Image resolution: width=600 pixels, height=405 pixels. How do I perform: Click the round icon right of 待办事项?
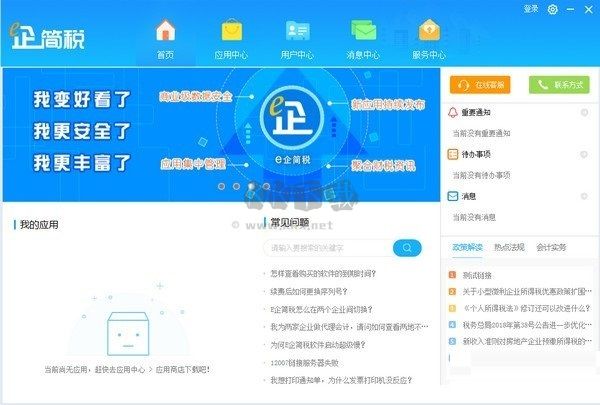(x=584, y=154)
